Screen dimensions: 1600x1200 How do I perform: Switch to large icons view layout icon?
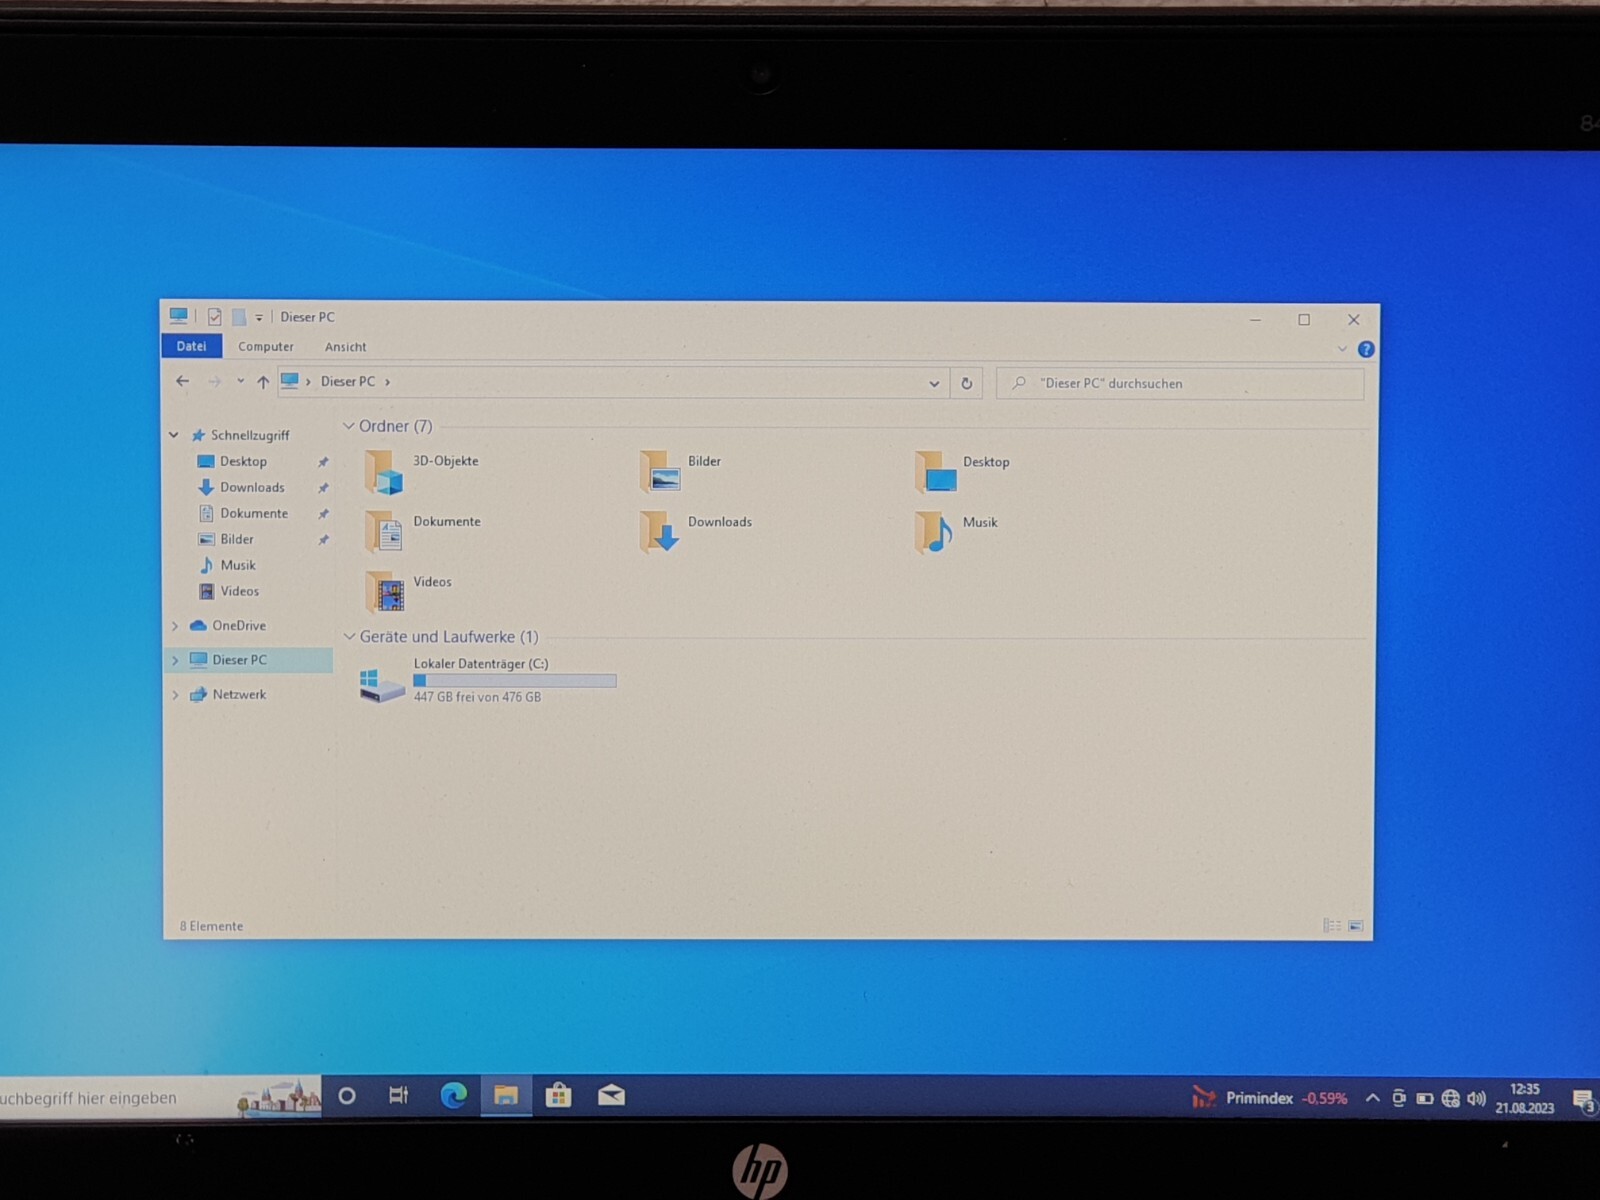1356,926
